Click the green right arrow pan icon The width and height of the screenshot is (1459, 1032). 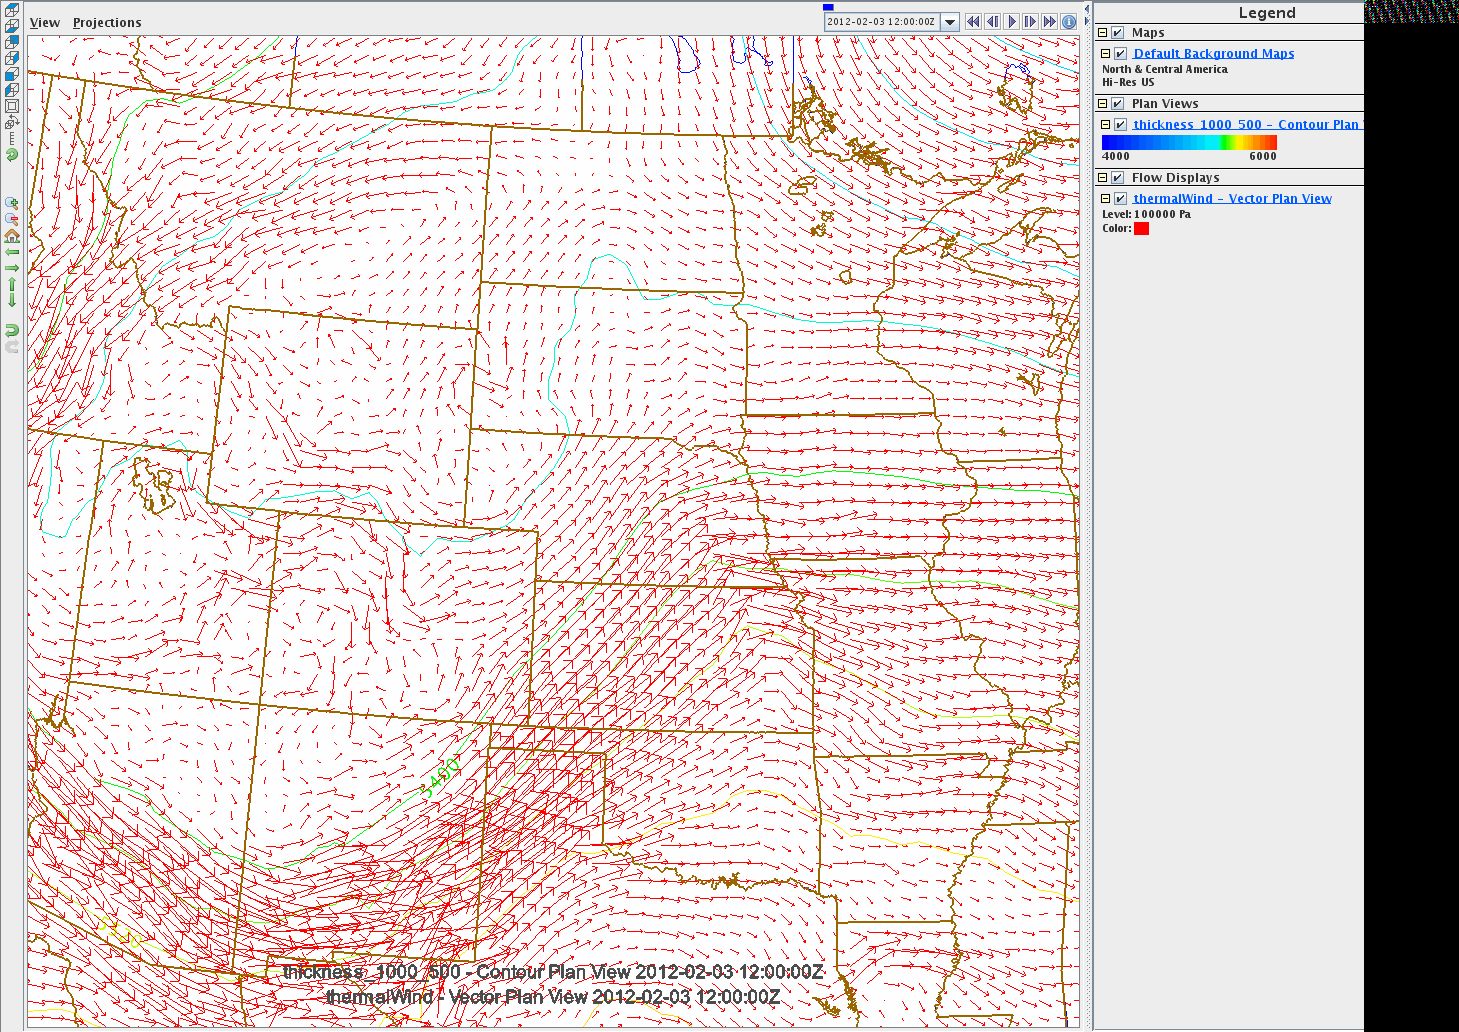(12, 268)
